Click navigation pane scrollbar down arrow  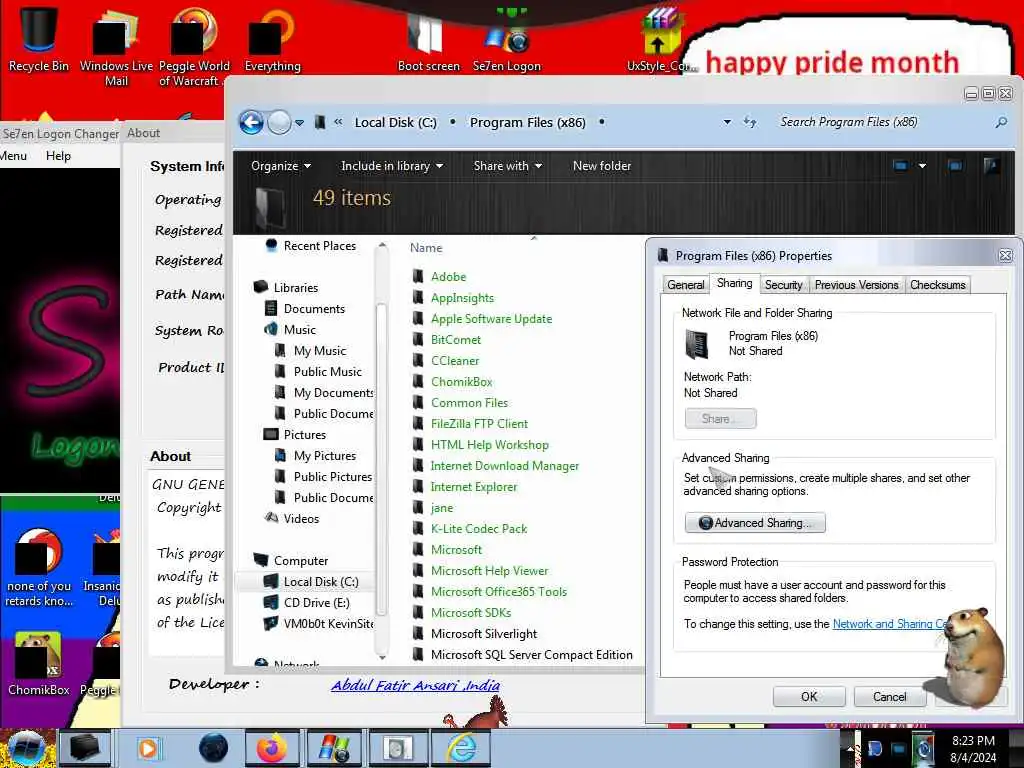tap(383, 657)
